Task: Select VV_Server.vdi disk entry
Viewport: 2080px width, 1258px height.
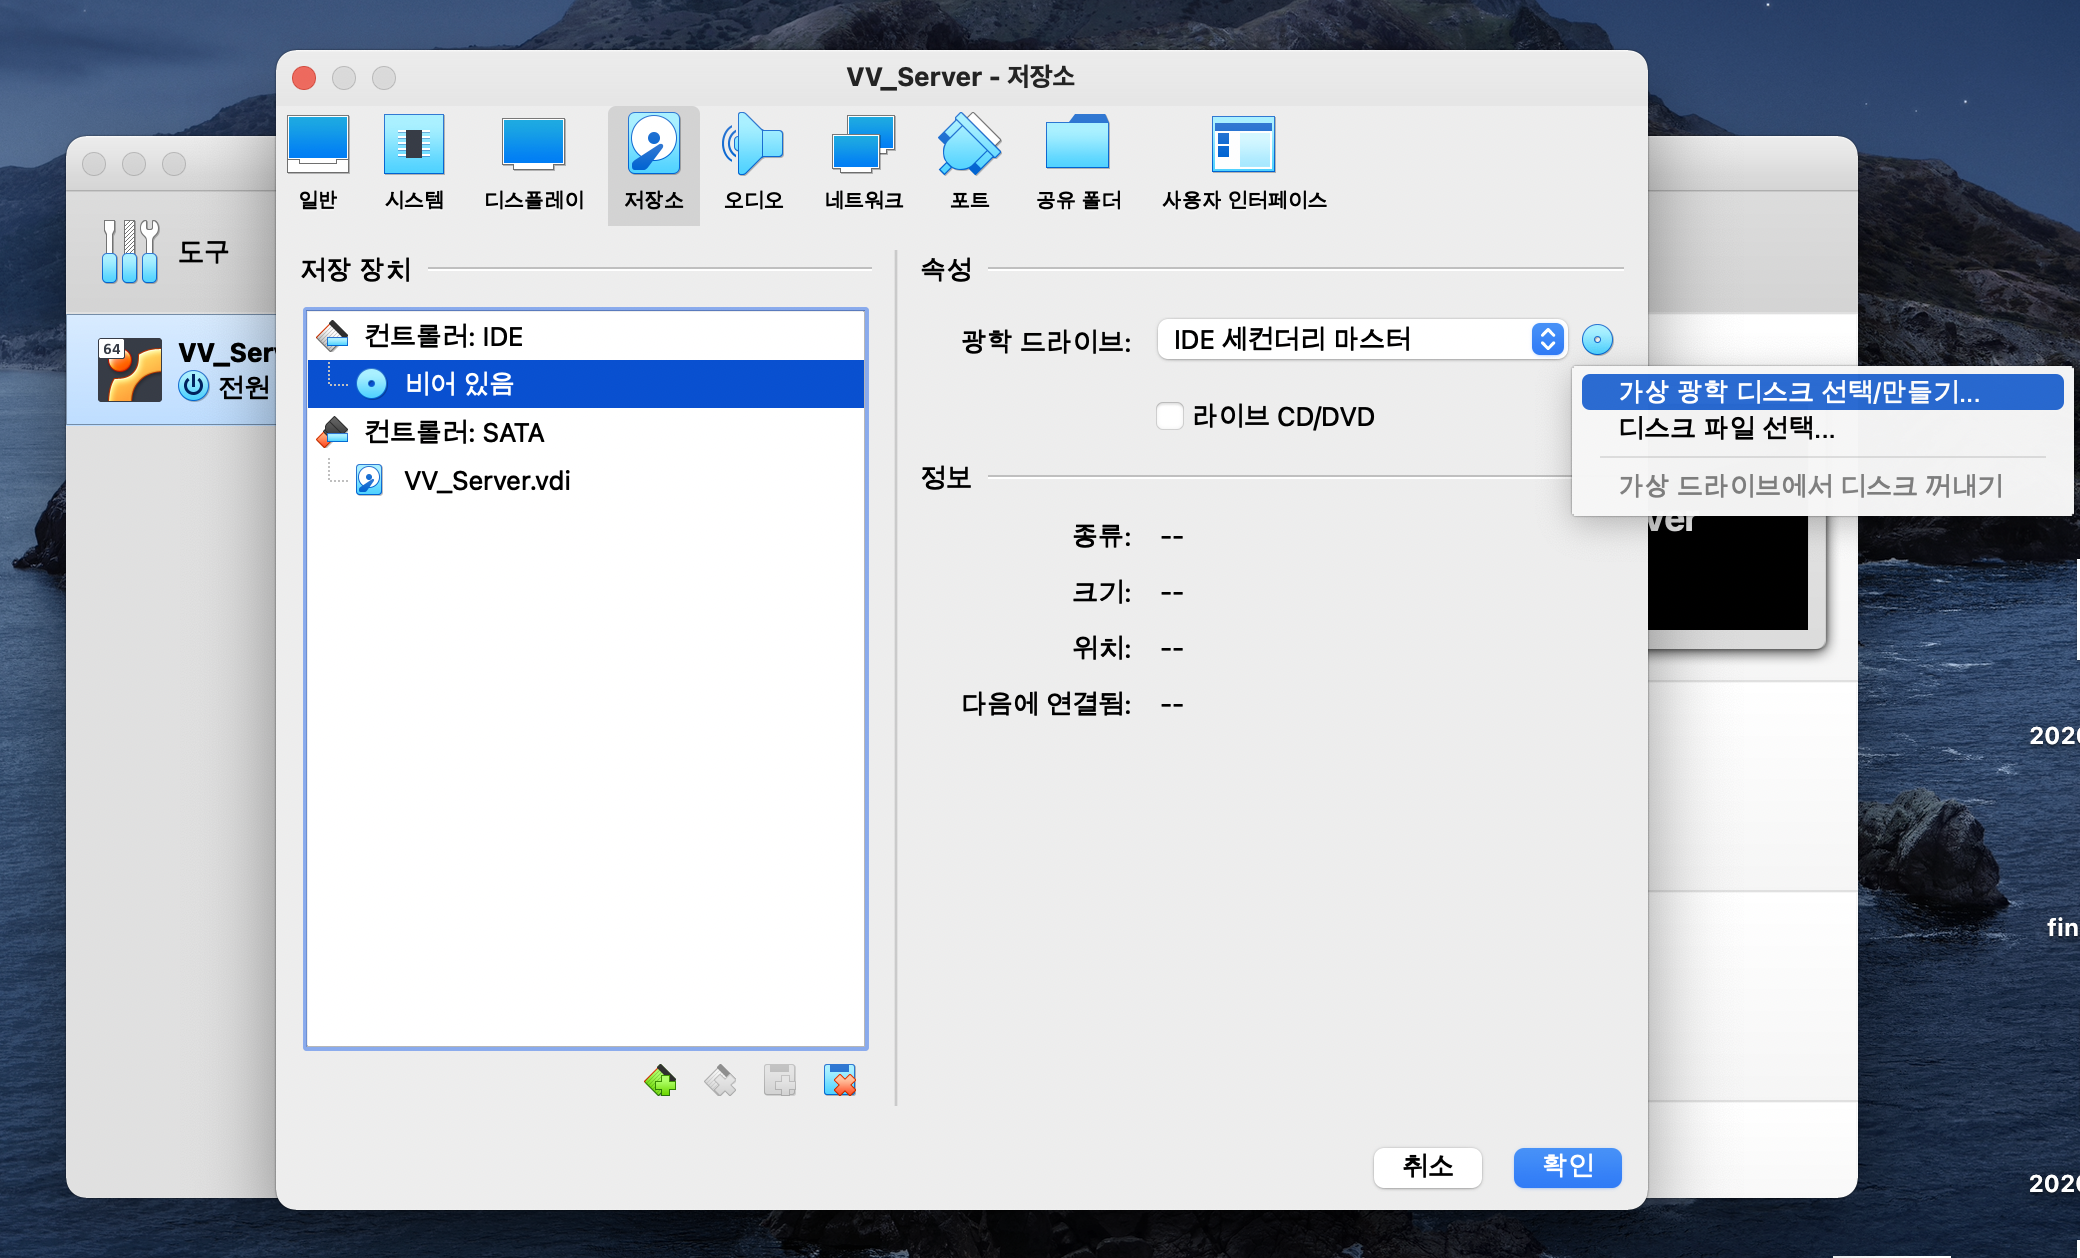Action: (x=487, y=480)
